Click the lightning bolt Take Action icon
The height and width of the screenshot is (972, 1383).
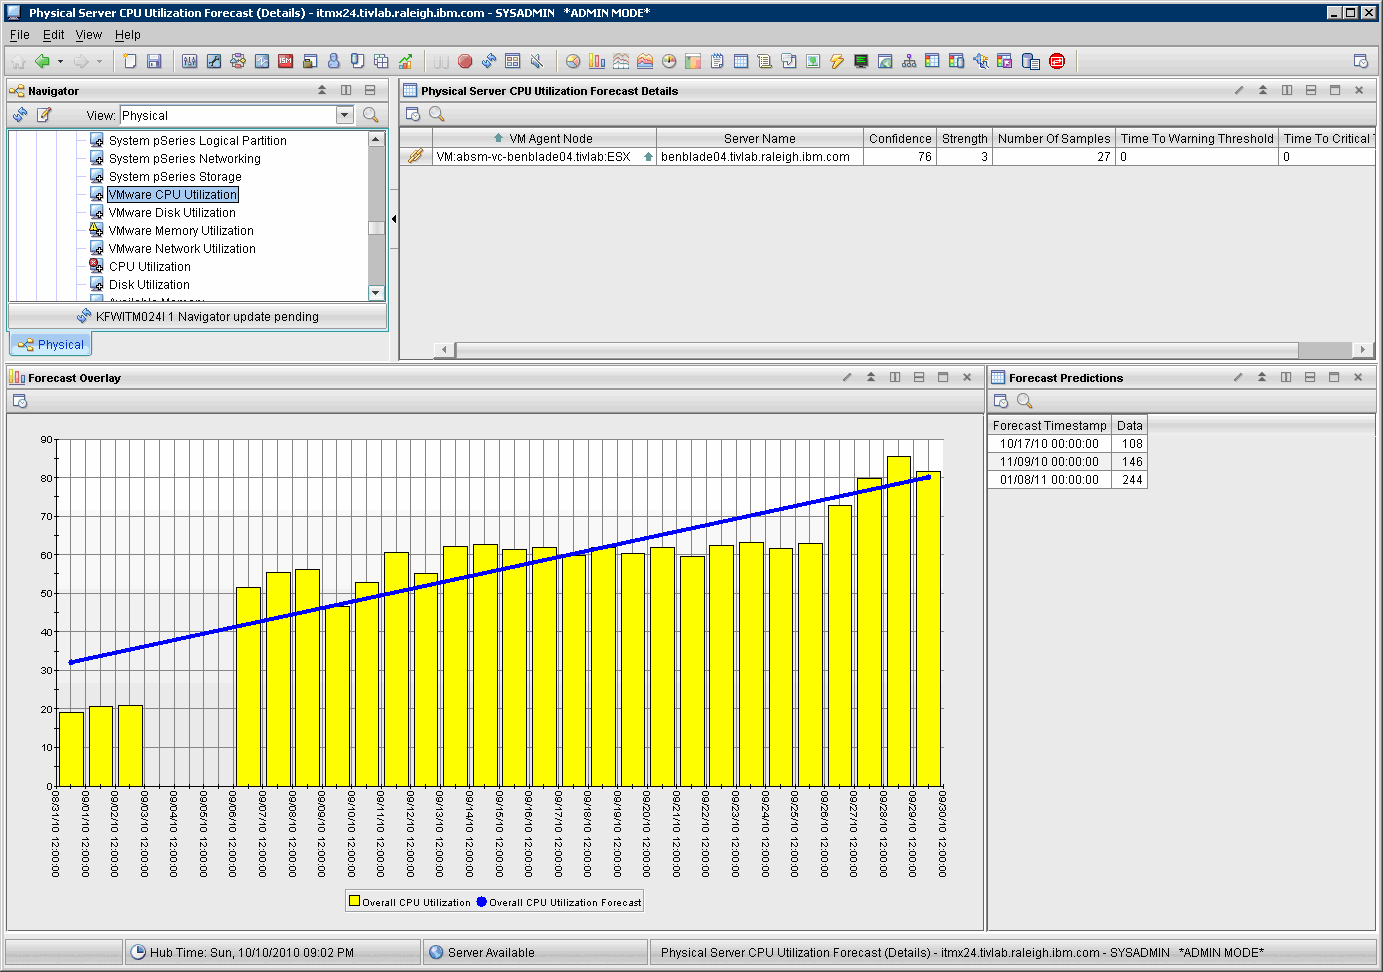click(x=837, y=61)
